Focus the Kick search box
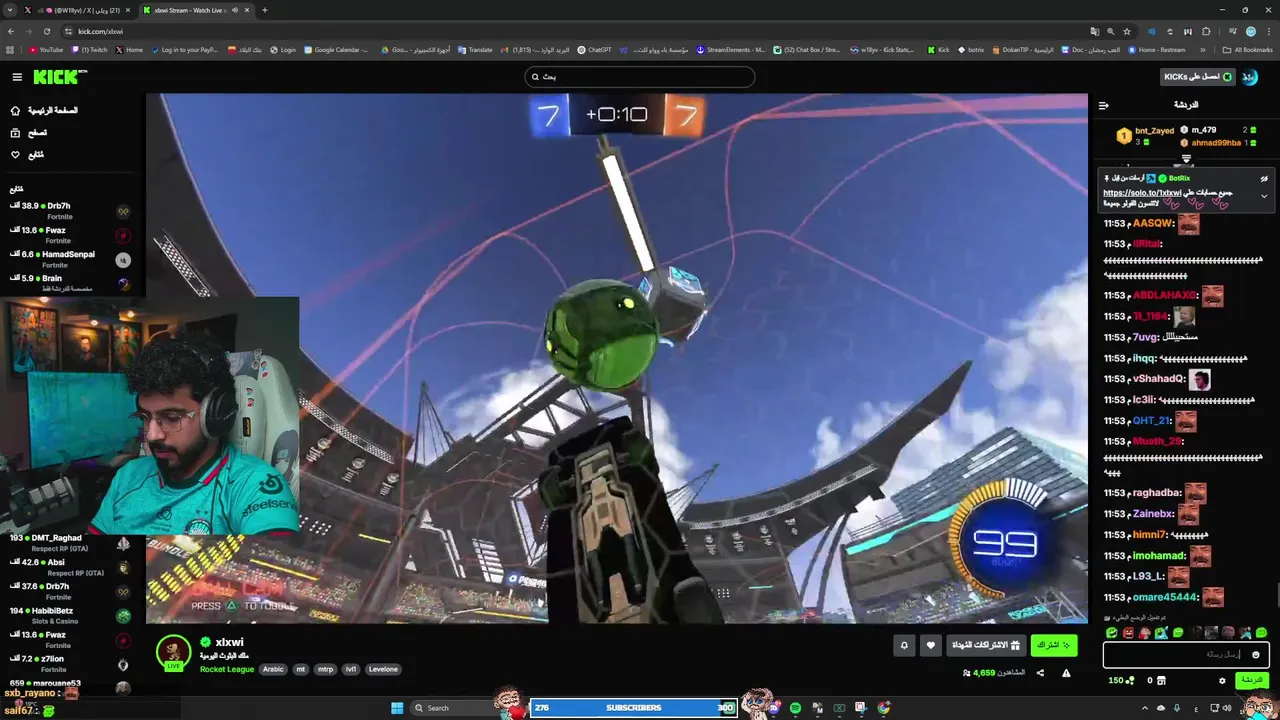Image resolution: width=1280 pixels, height=720 pixels. point(640,77)
